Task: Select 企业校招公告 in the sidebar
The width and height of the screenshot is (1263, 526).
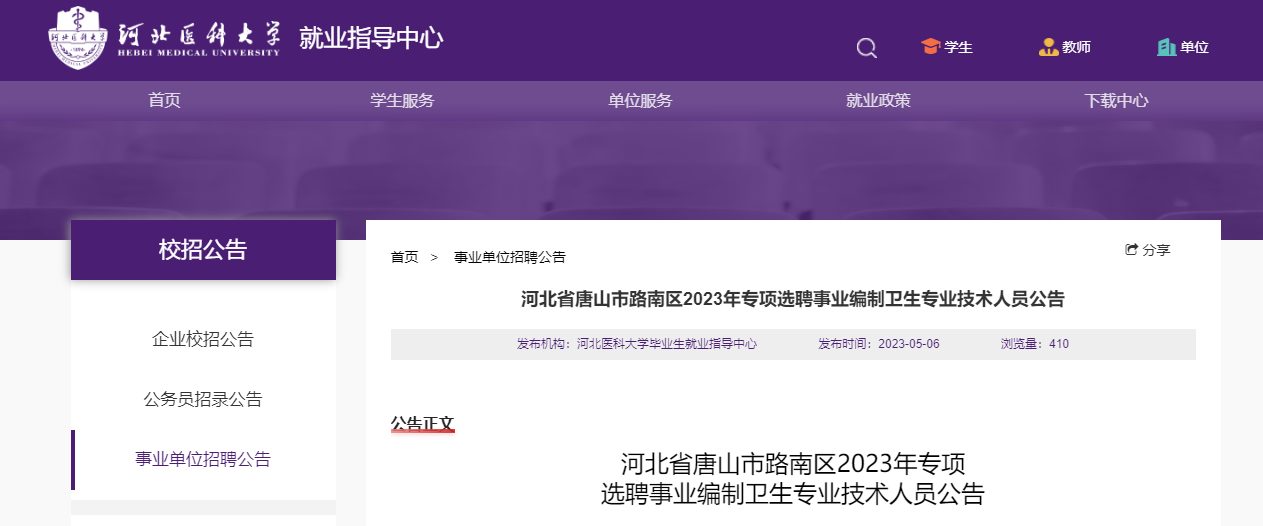Action: pos(203,339)
